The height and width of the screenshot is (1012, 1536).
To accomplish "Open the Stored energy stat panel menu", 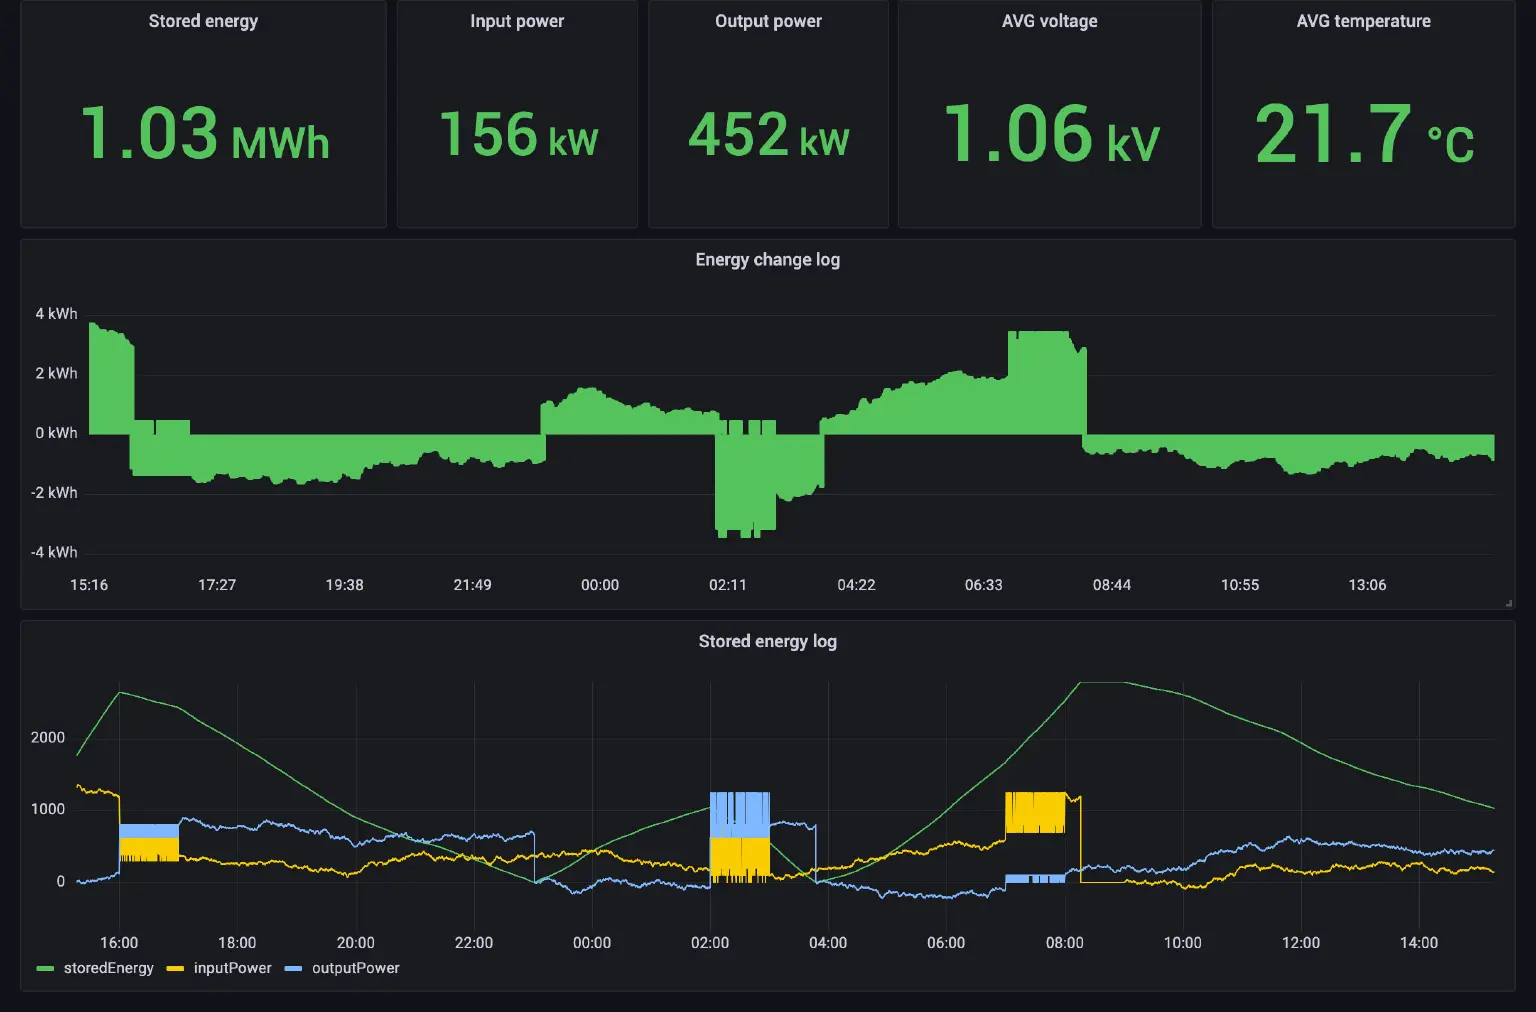I will 203,21.
